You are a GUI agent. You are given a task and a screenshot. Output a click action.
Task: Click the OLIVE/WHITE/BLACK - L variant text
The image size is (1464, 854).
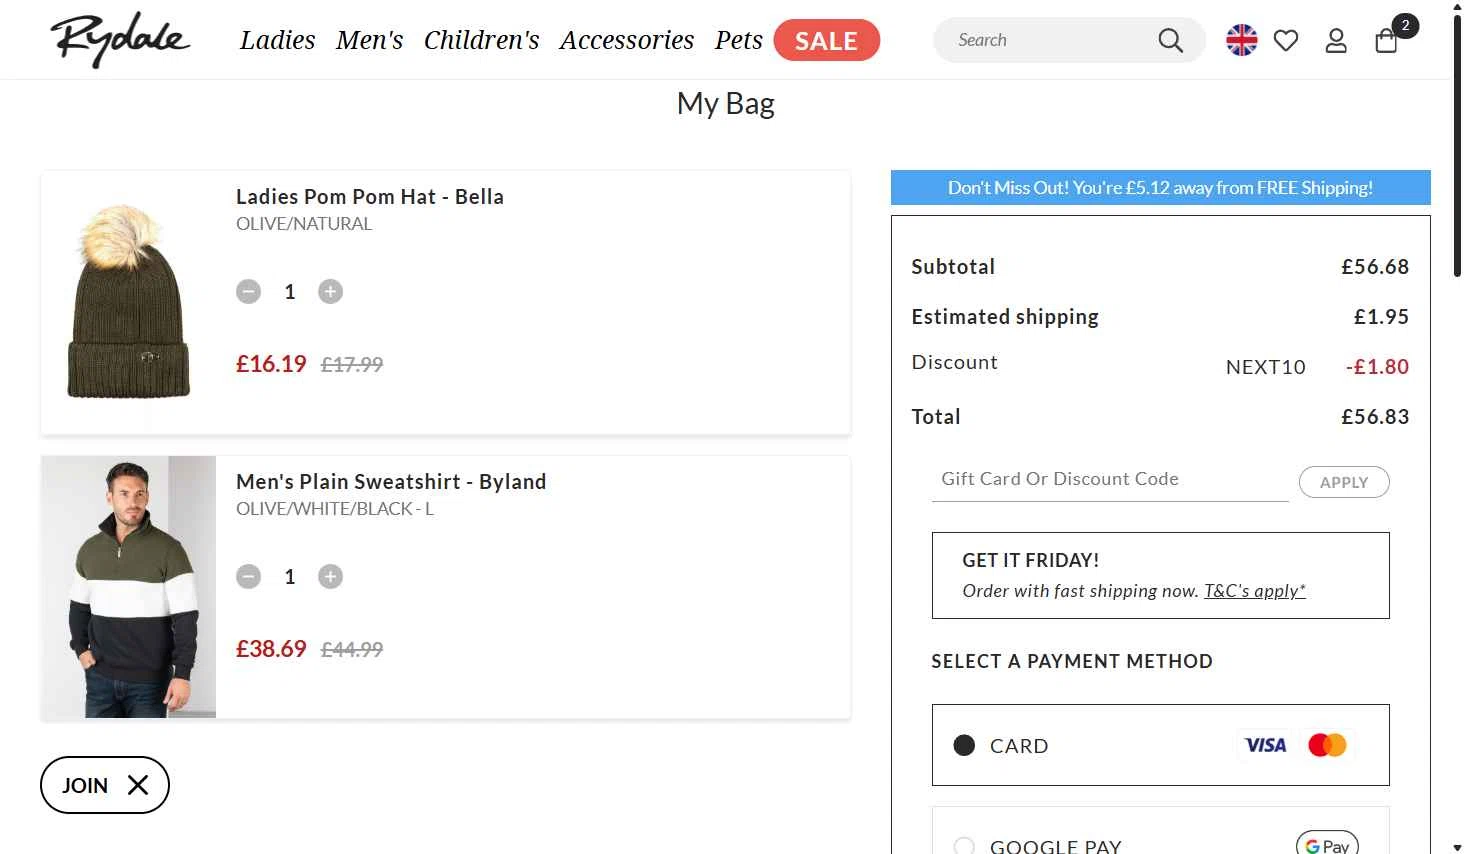pyautogui.click(x=335, y=509)
